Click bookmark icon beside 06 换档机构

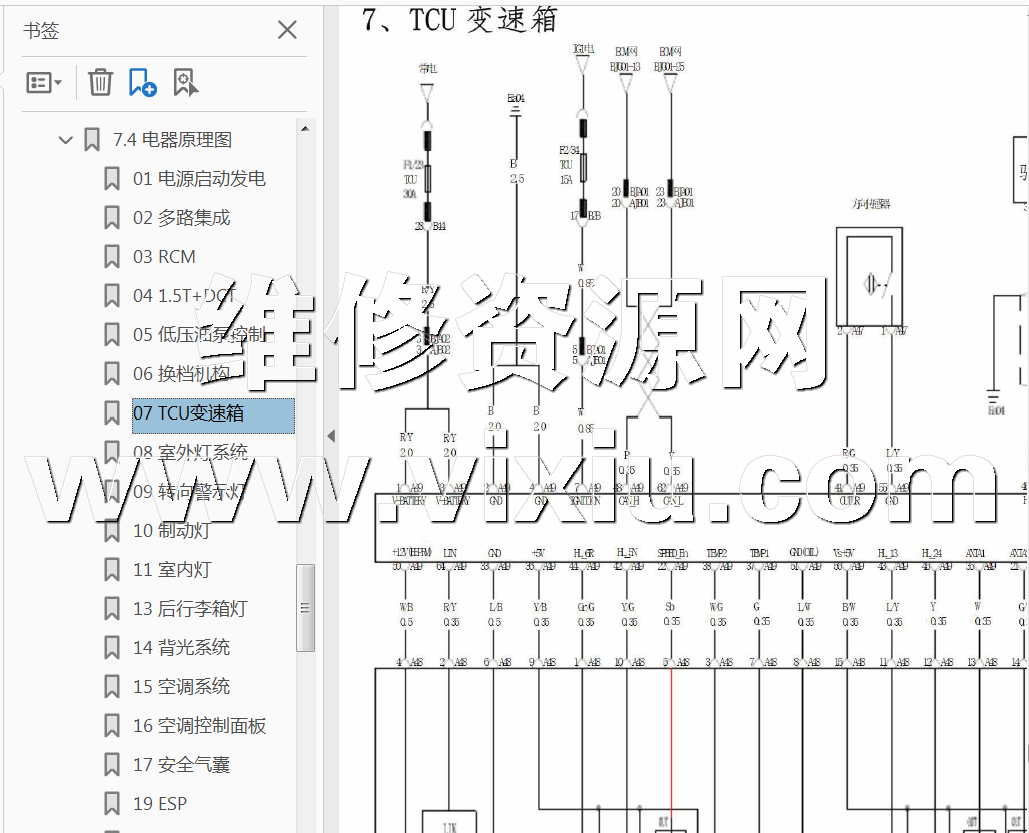pyautogui.click(x=112, y=374)
